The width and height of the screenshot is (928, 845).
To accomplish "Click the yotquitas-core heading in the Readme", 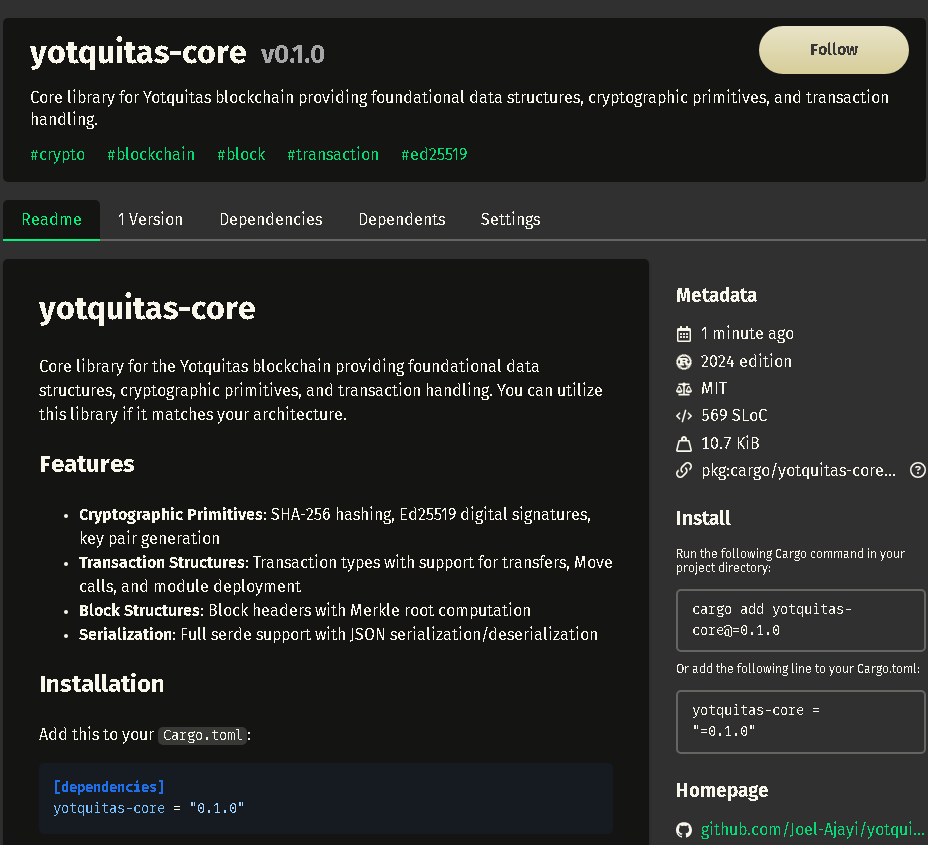I will (147, 308).
